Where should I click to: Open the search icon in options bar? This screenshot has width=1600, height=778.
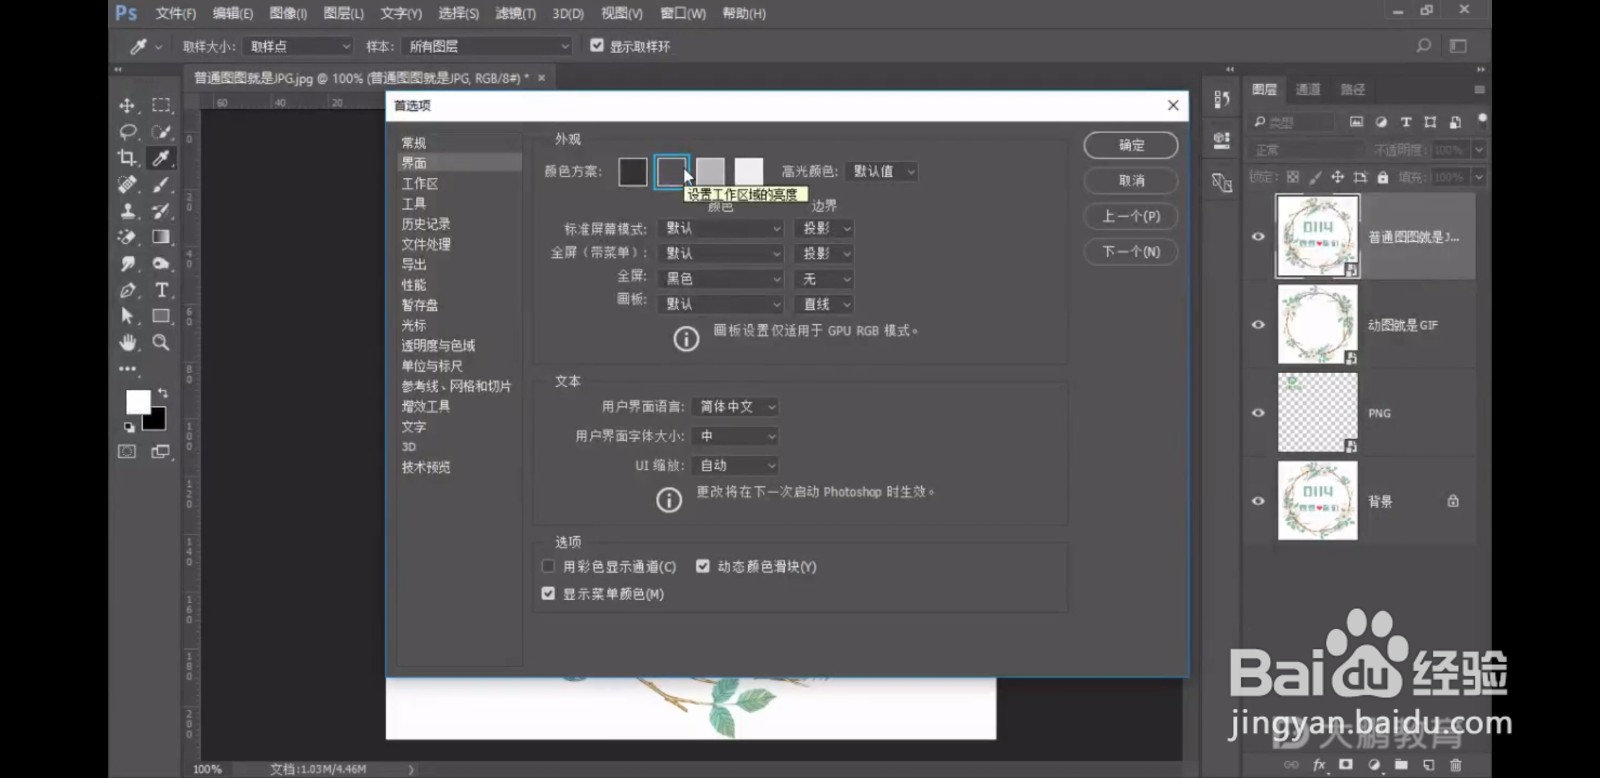click(1424, 46)
